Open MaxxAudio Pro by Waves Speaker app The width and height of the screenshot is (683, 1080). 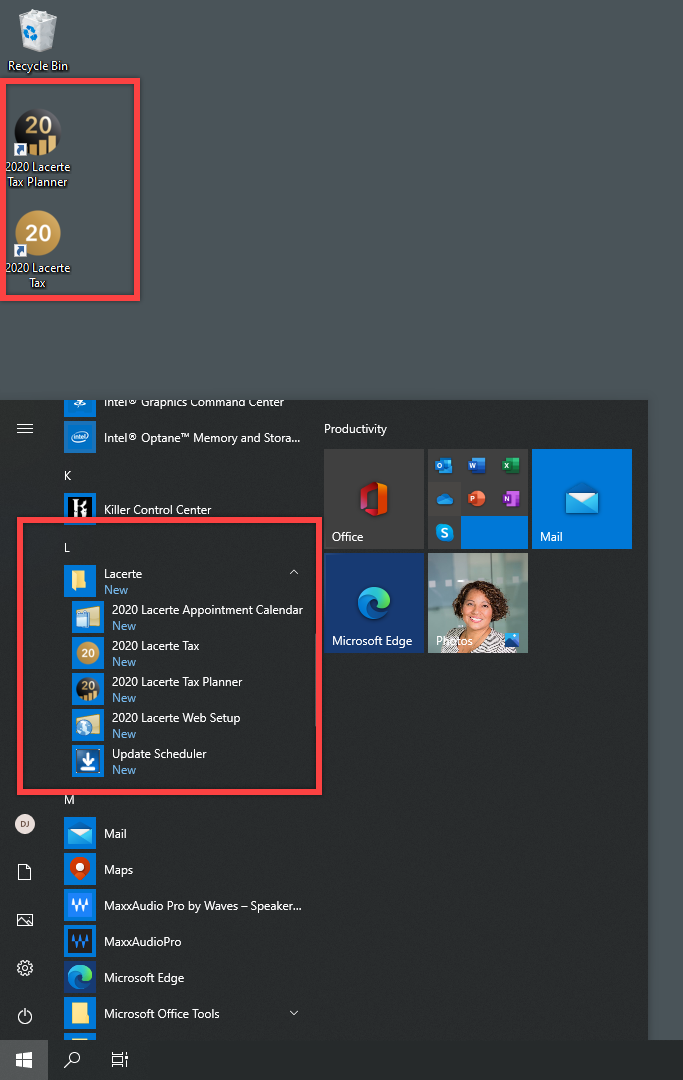tap(184, 906)
